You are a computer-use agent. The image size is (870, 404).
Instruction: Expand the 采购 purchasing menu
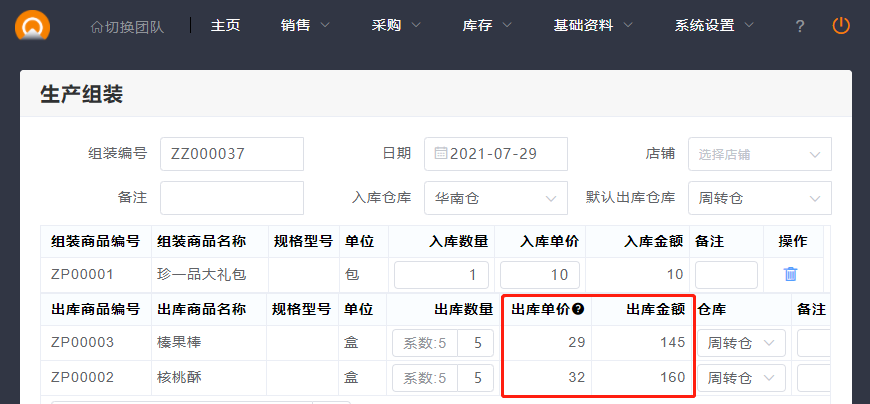[x=396, y=26]
